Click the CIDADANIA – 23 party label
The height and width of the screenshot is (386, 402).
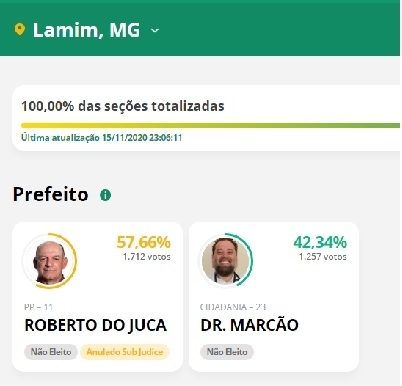pyautogui.click(x=233, y=307)
